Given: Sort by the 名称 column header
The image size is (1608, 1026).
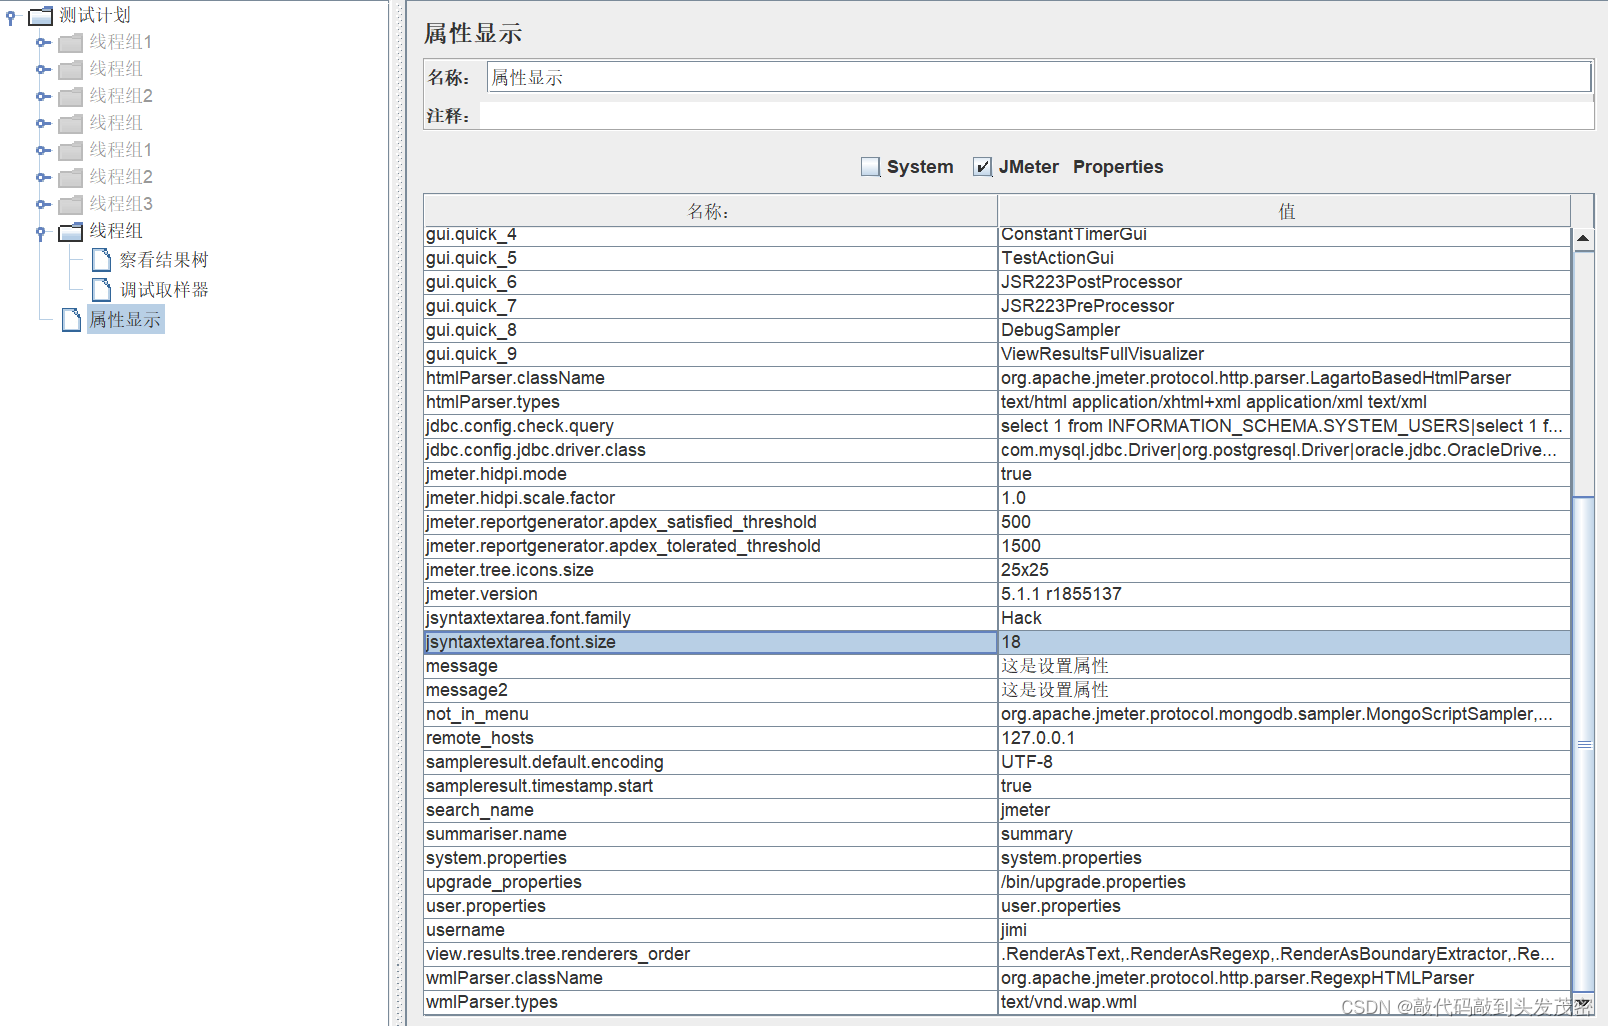Looking at the screenshot, I should [710, 211].
